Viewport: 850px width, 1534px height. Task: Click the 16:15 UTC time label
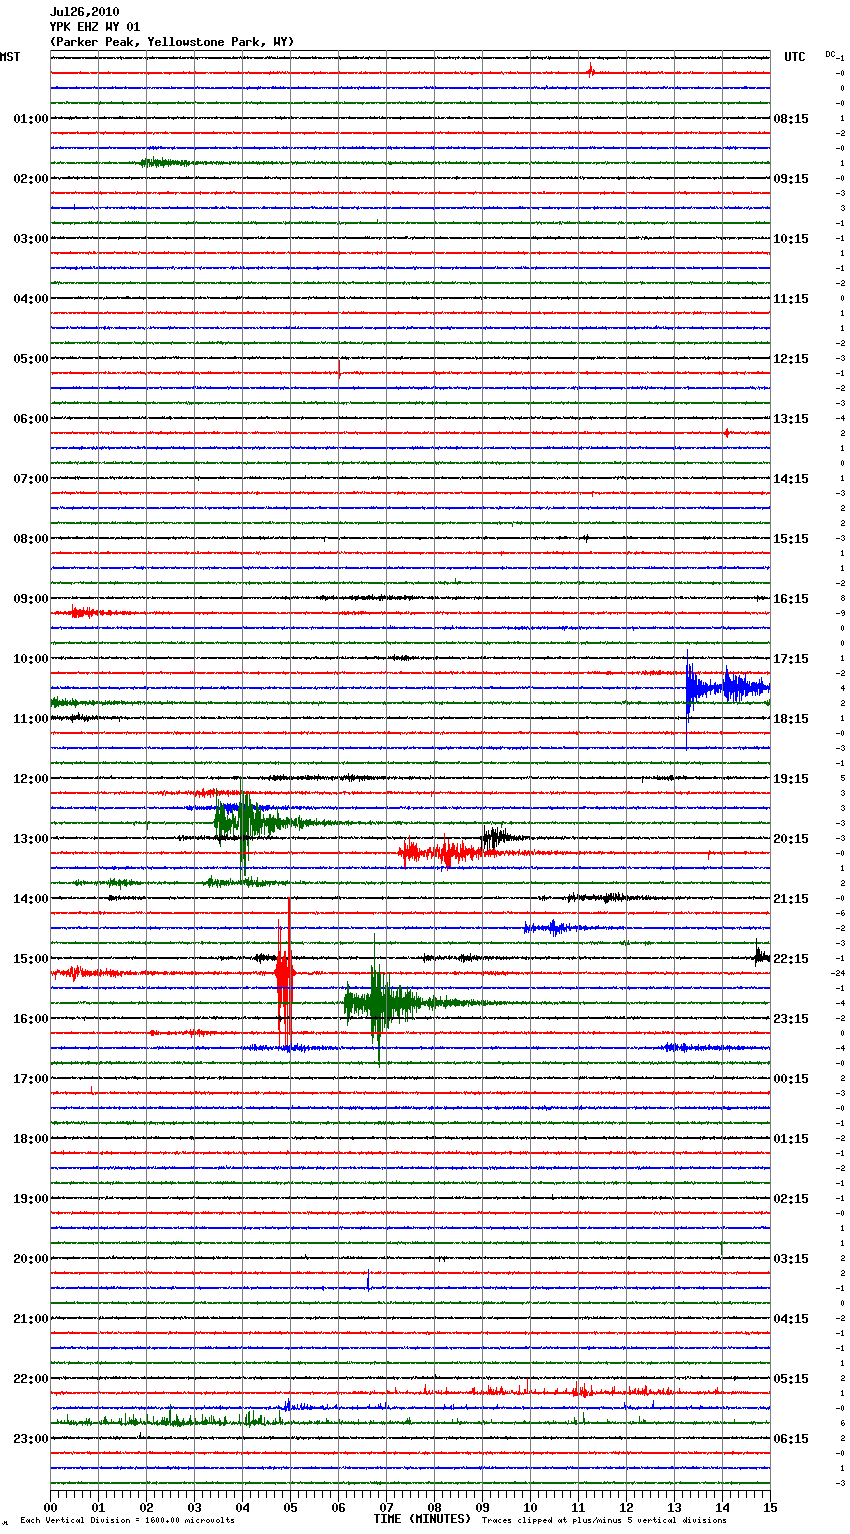coord(791,599)
